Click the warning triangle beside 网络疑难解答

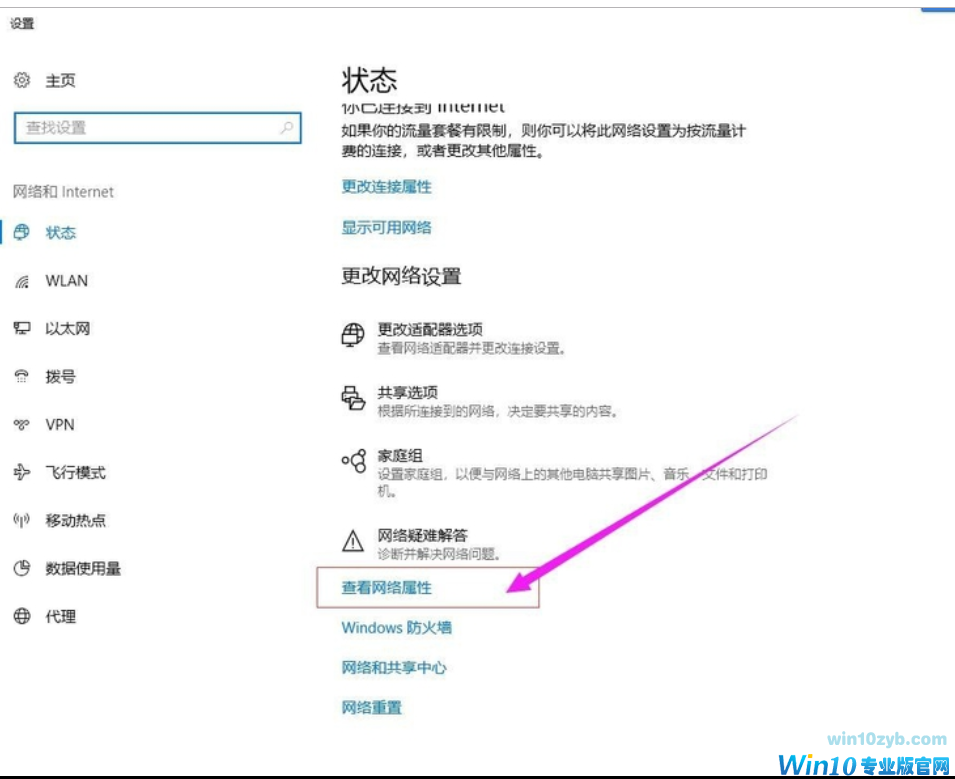(352, 540)
